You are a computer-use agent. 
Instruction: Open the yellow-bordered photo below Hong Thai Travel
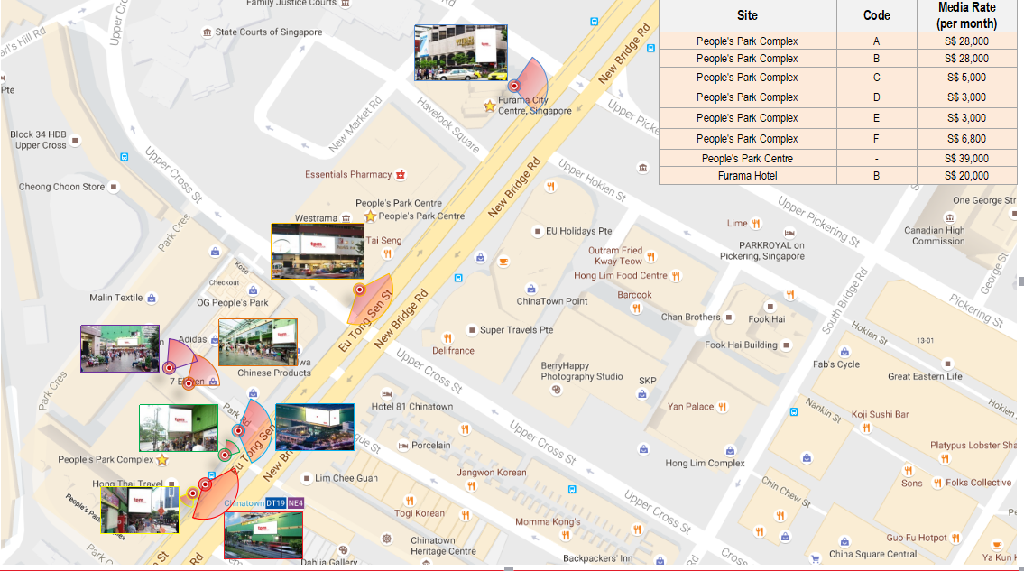(140, 510)
